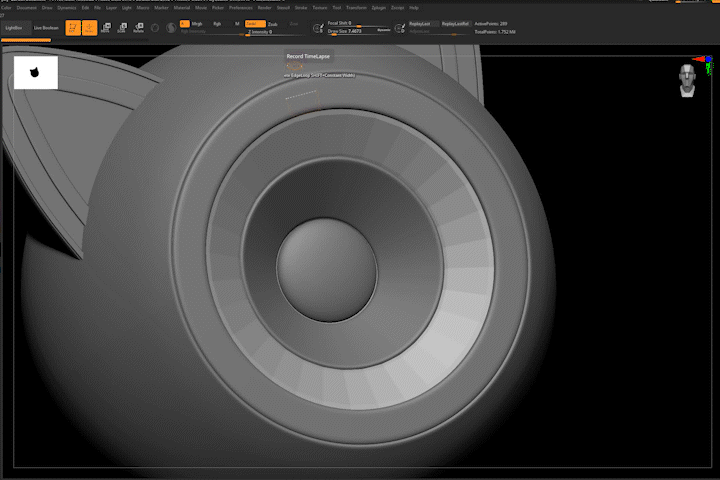Open the Help menu
This screenshot has height=480, width=720.
[414, 8]
